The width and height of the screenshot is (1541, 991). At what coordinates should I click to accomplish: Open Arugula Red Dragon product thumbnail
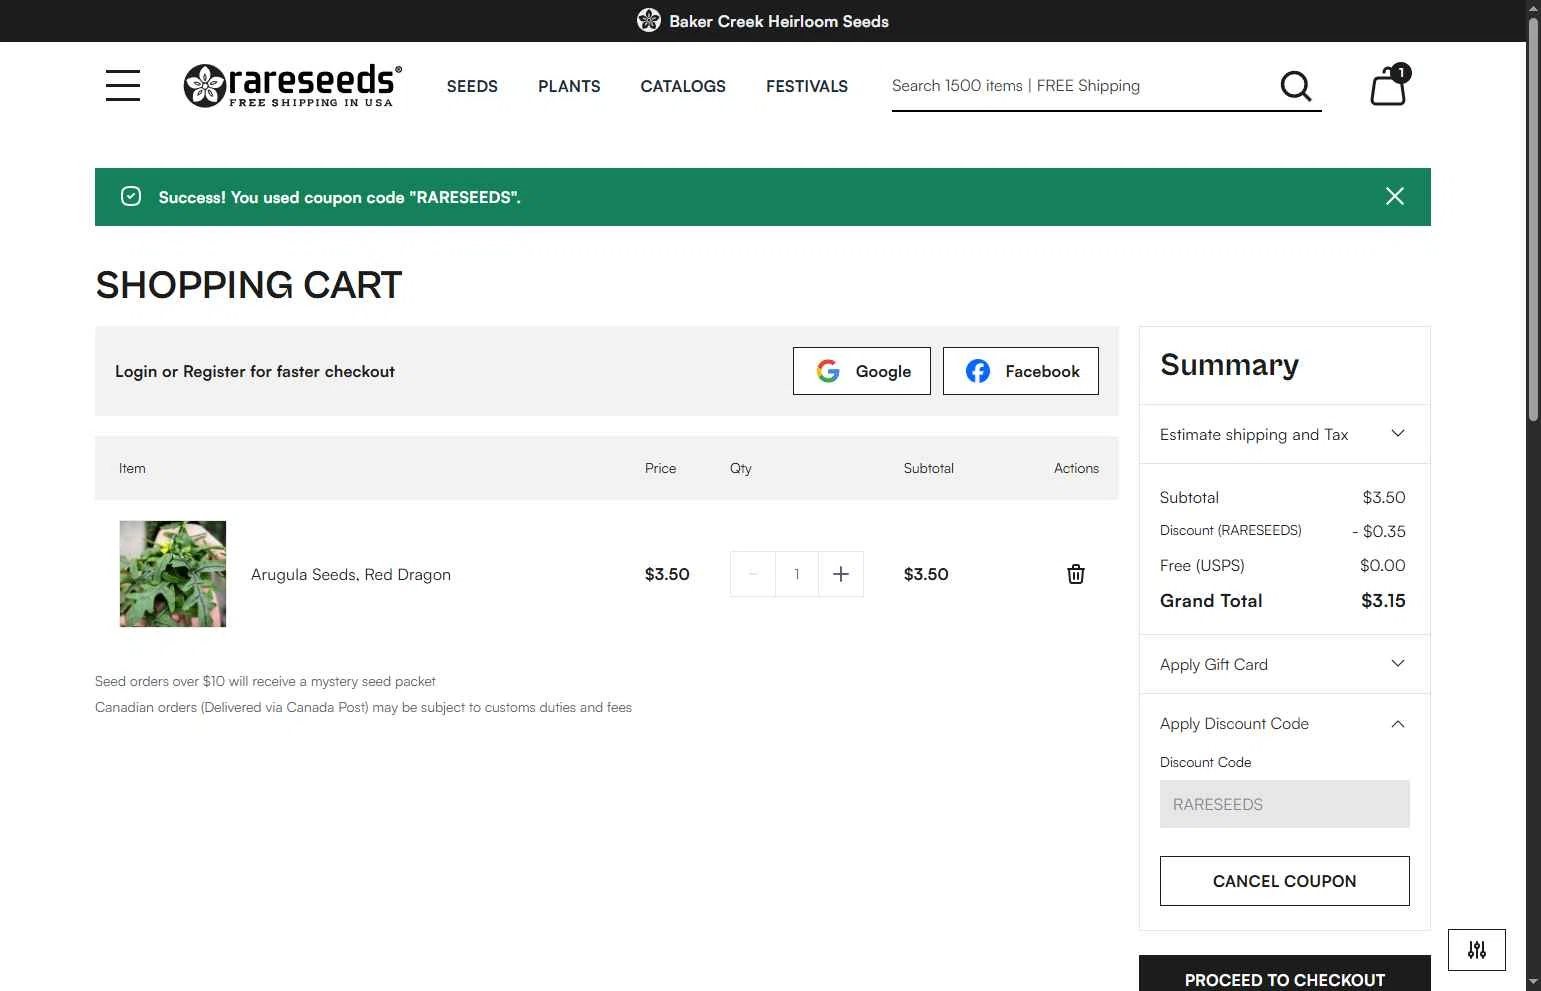tap(173, 574)
